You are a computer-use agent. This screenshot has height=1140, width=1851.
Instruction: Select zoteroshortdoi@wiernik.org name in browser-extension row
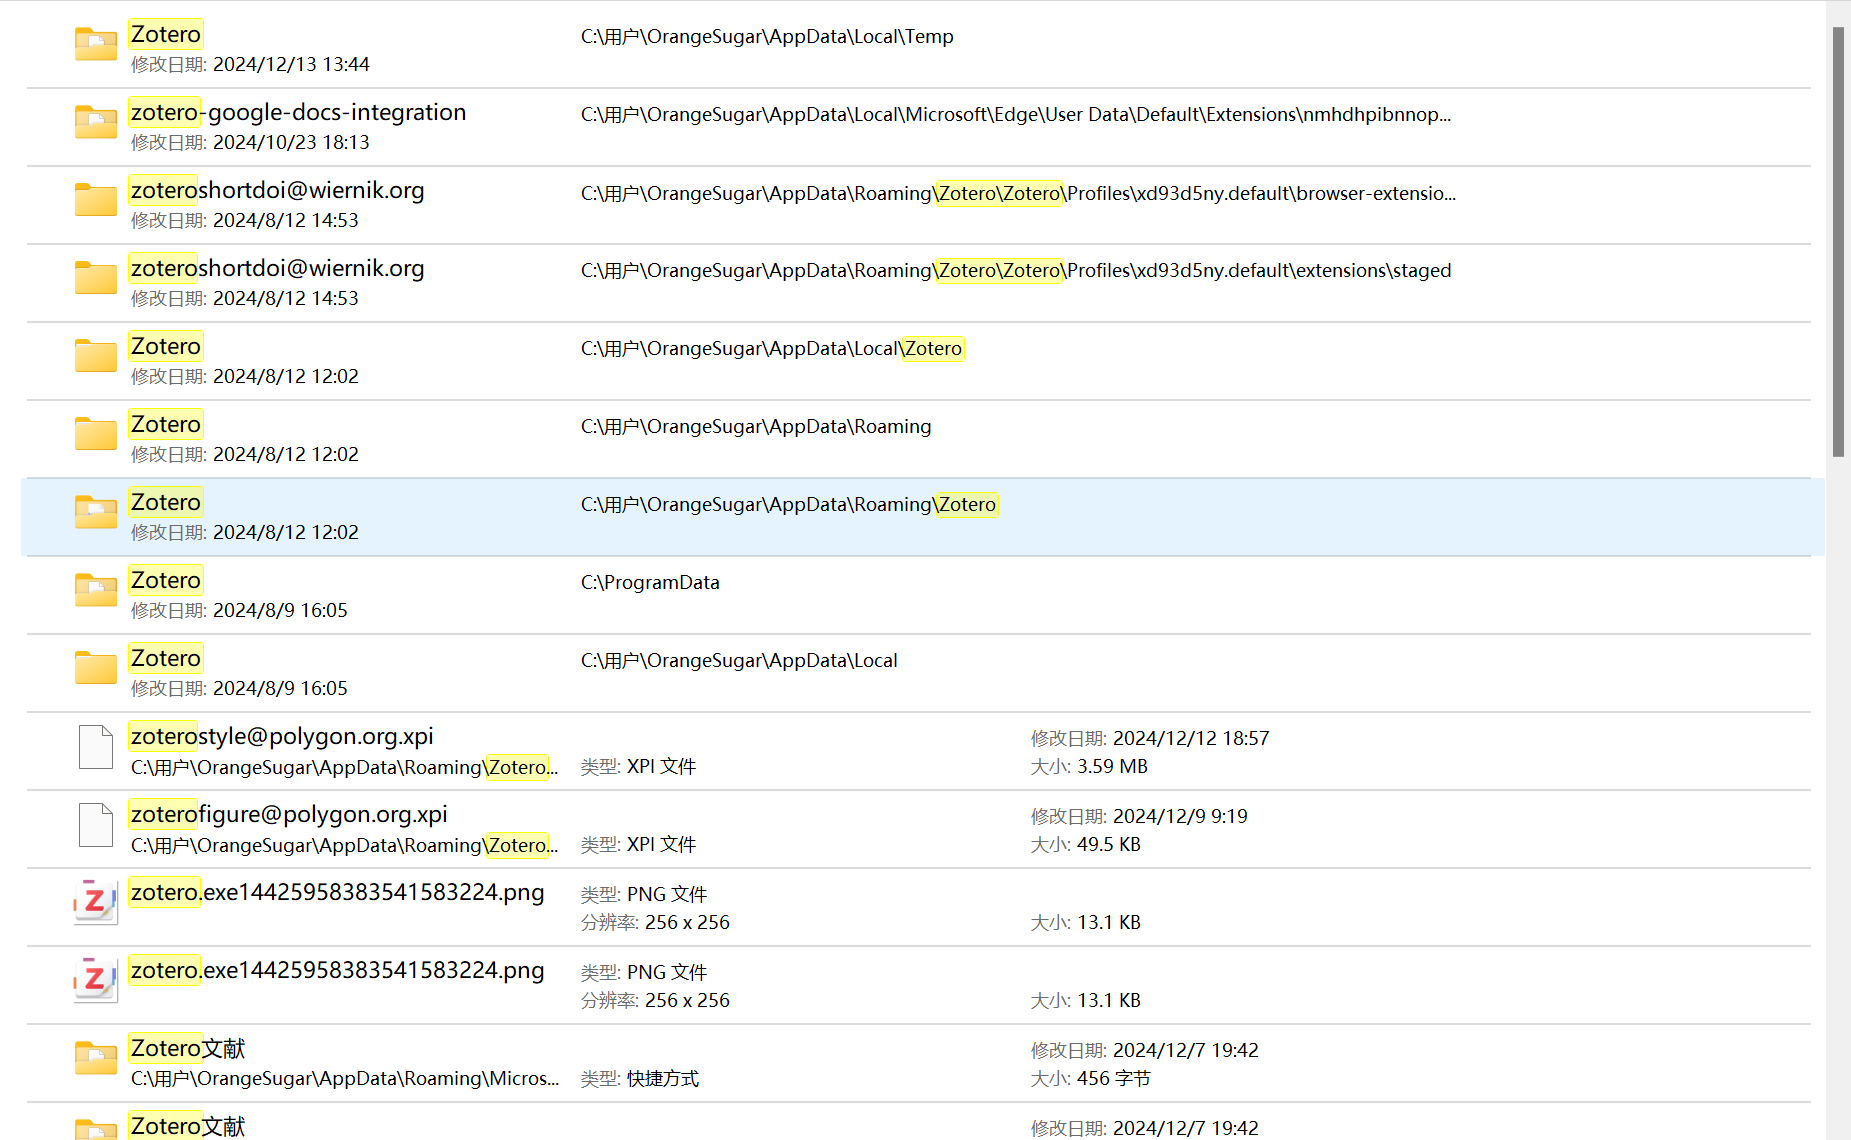[277, 190]
